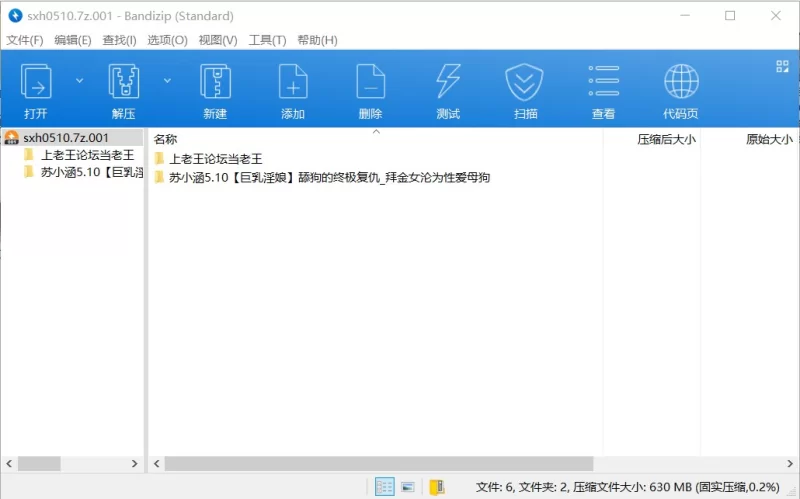Viewport: 800px width, 499px height.
Task: Click the 删除 (Delete) toolbar icon
Action: (370, 81)
